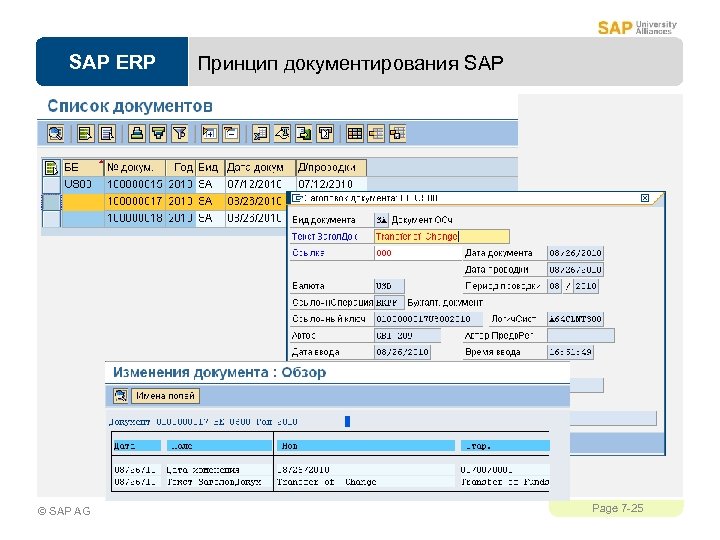
Task: Click the save layout icon
Action: click(x=398, y=134)
